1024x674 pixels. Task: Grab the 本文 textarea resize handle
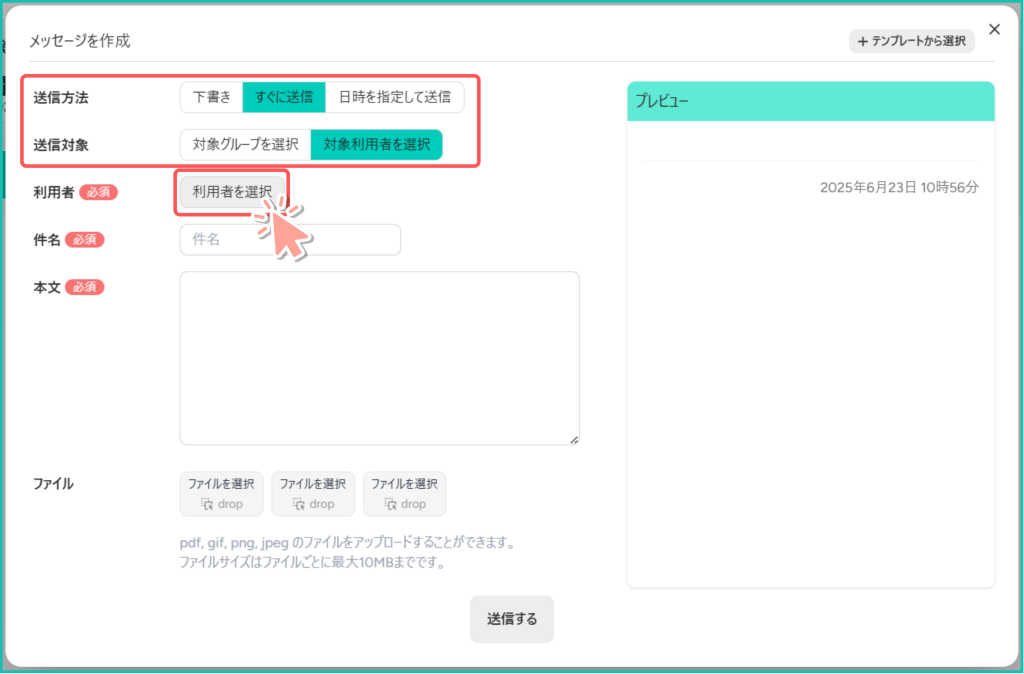[574, 439]
